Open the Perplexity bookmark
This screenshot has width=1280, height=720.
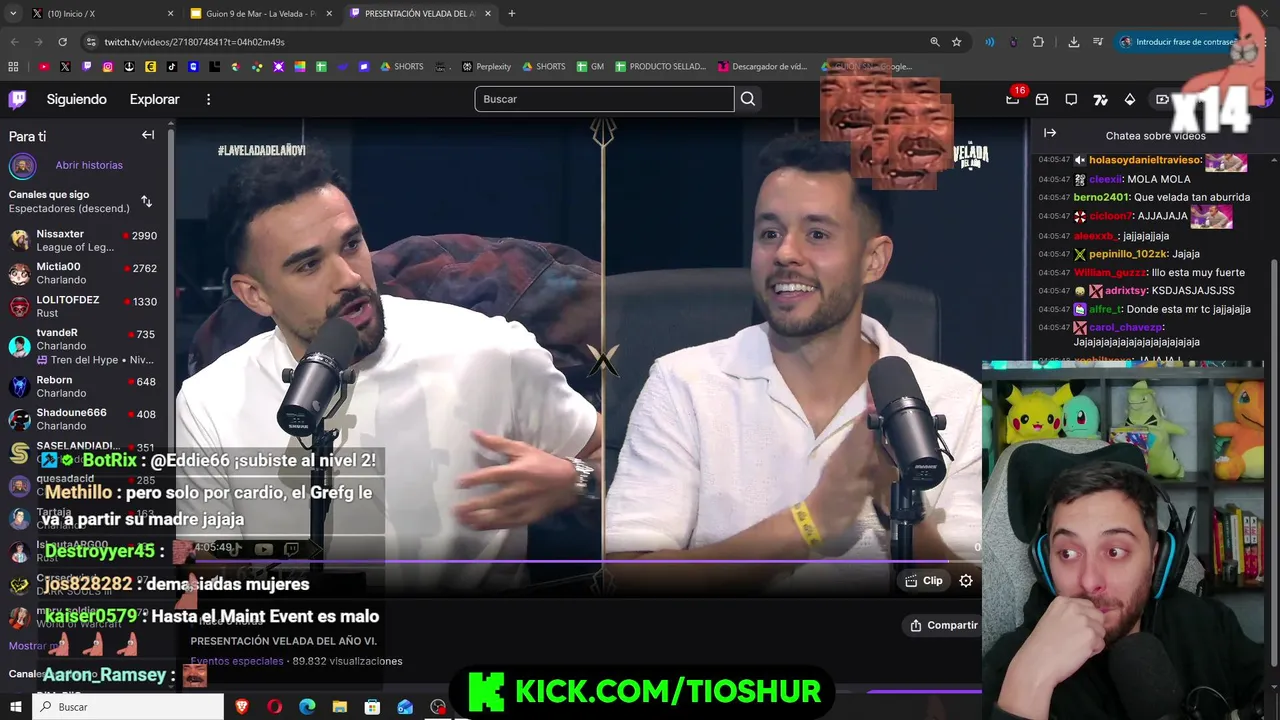(x=486, y=67)
